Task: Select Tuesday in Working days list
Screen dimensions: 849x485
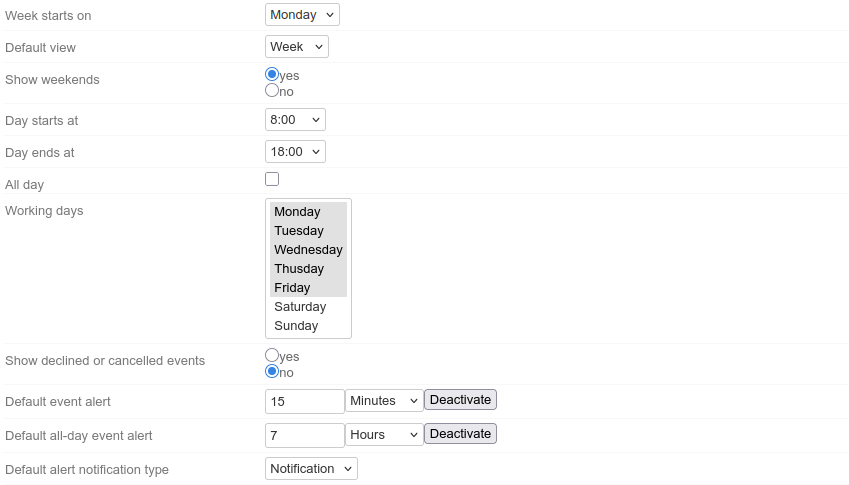Action: [299, 231]
